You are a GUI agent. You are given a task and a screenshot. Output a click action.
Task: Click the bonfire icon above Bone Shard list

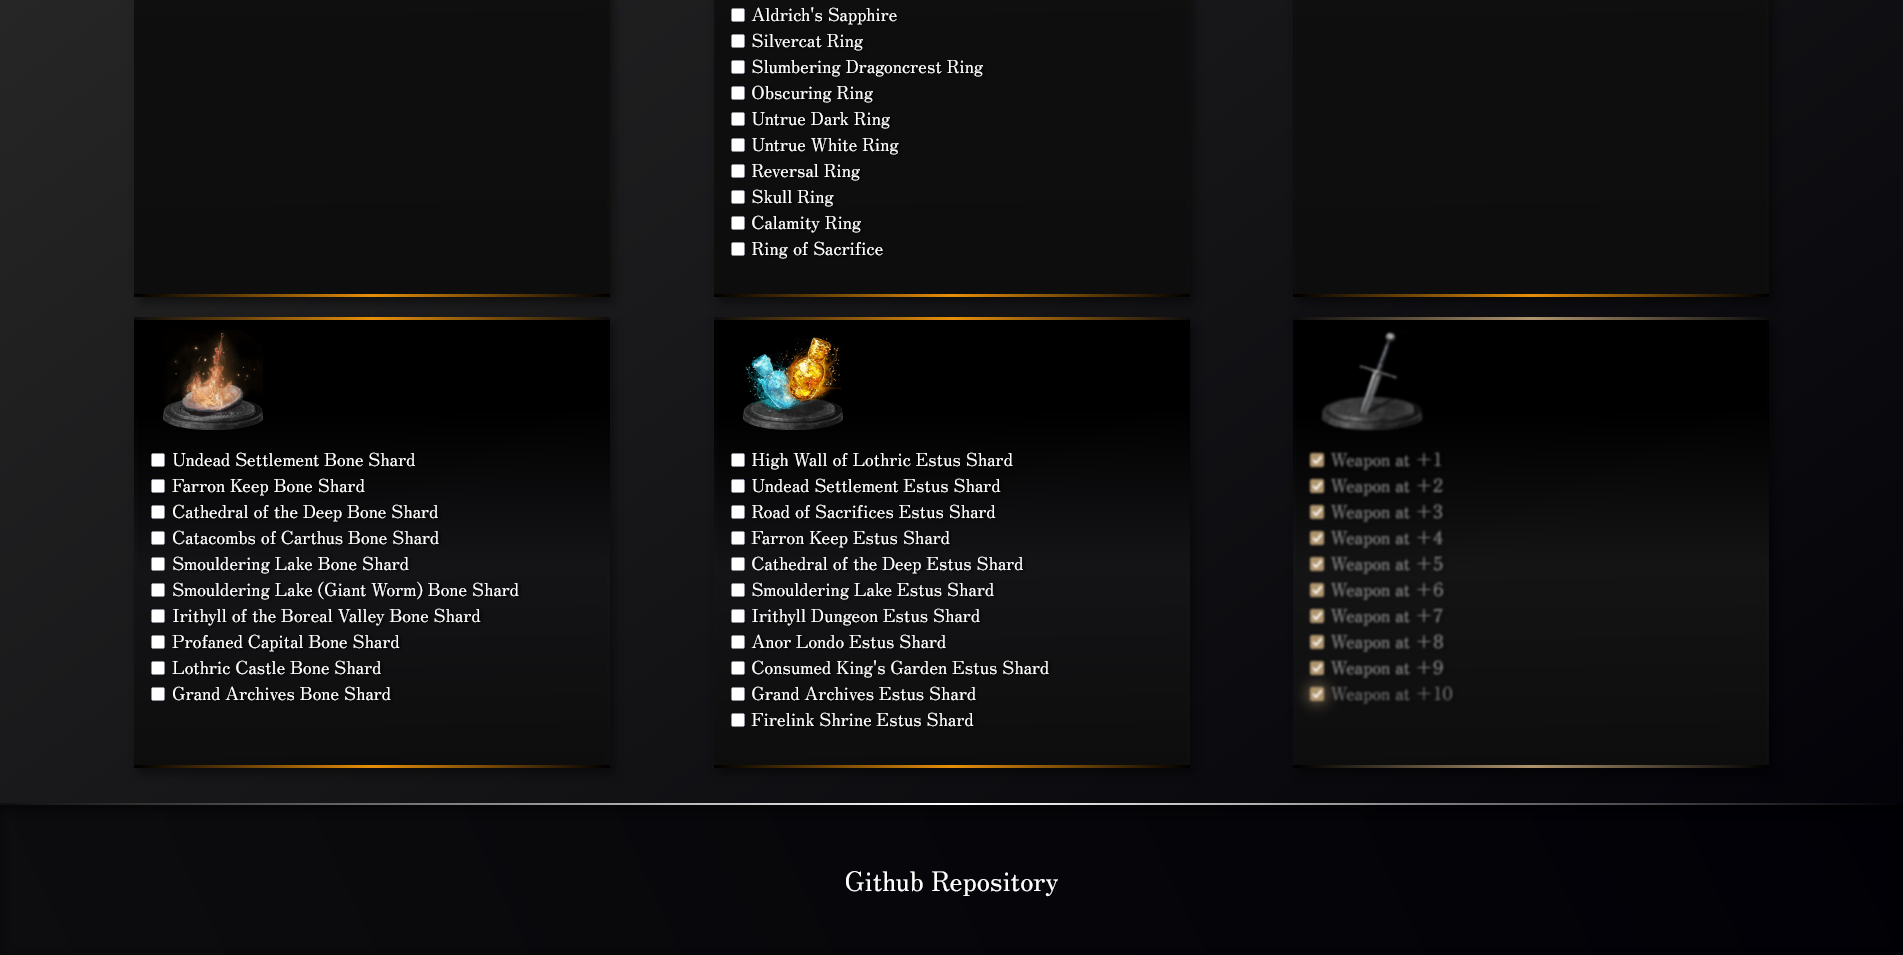[211, 380]
